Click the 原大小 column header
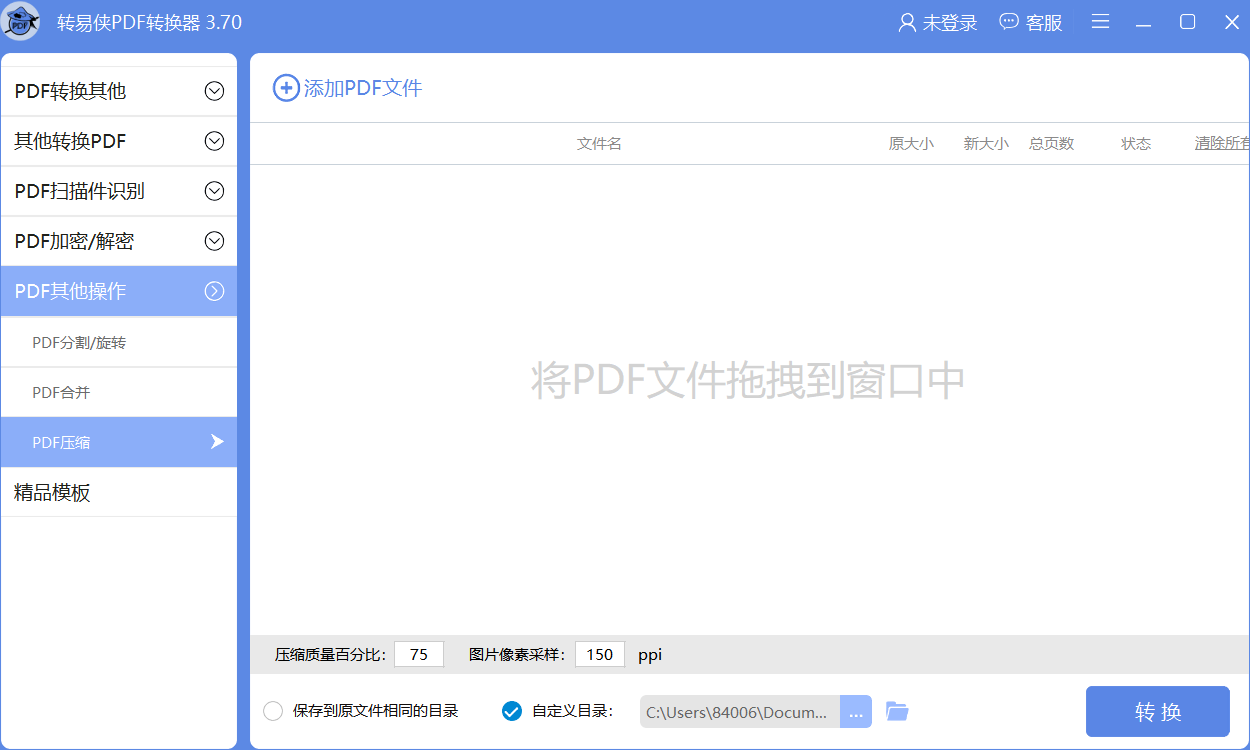The image size is (1250, 750). tap(911, 144)
